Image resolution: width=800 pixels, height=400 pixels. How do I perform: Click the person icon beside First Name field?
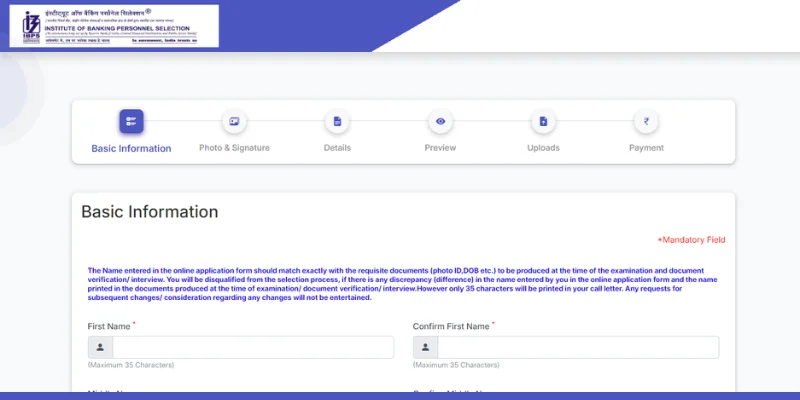pos(100,347)
